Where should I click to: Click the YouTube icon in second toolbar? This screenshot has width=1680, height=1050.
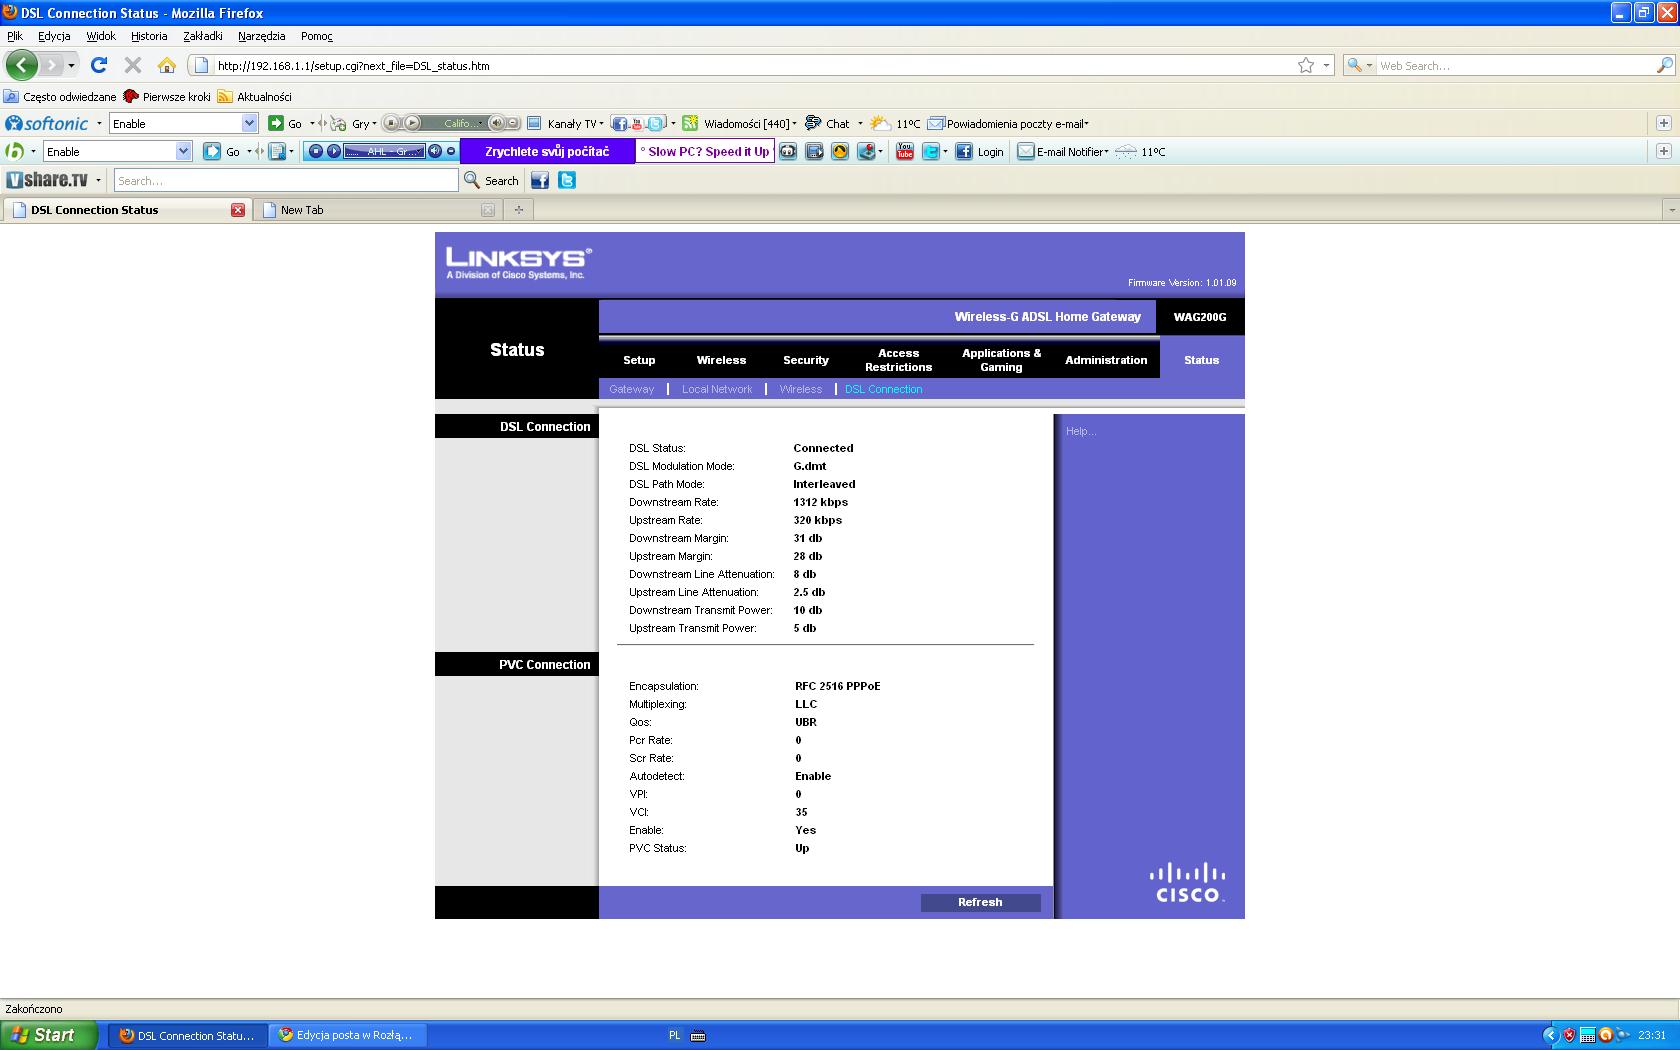pos(904,152)
